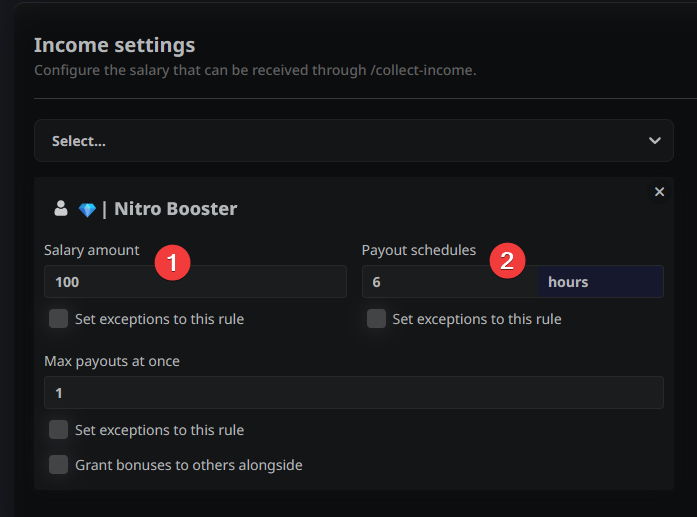Click the Payout schedules label

point(419,250)
